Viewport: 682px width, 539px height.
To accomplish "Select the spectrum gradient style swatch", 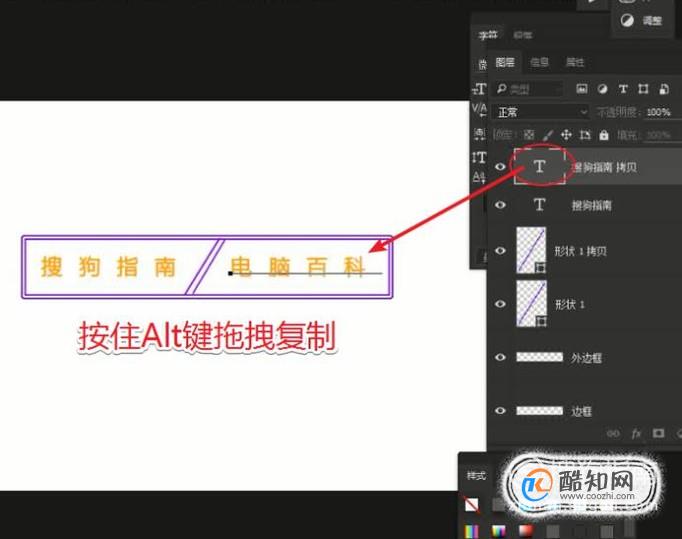I will [x=499, y=531].
